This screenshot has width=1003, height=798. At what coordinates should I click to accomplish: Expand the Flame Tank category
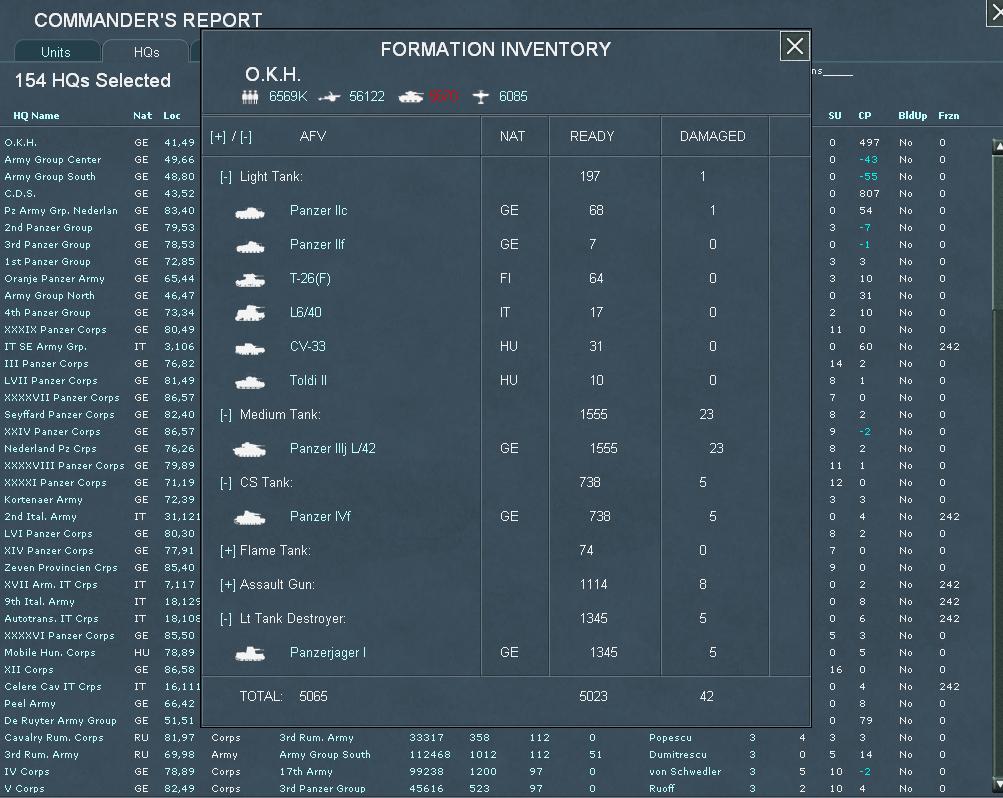[228, 551]
